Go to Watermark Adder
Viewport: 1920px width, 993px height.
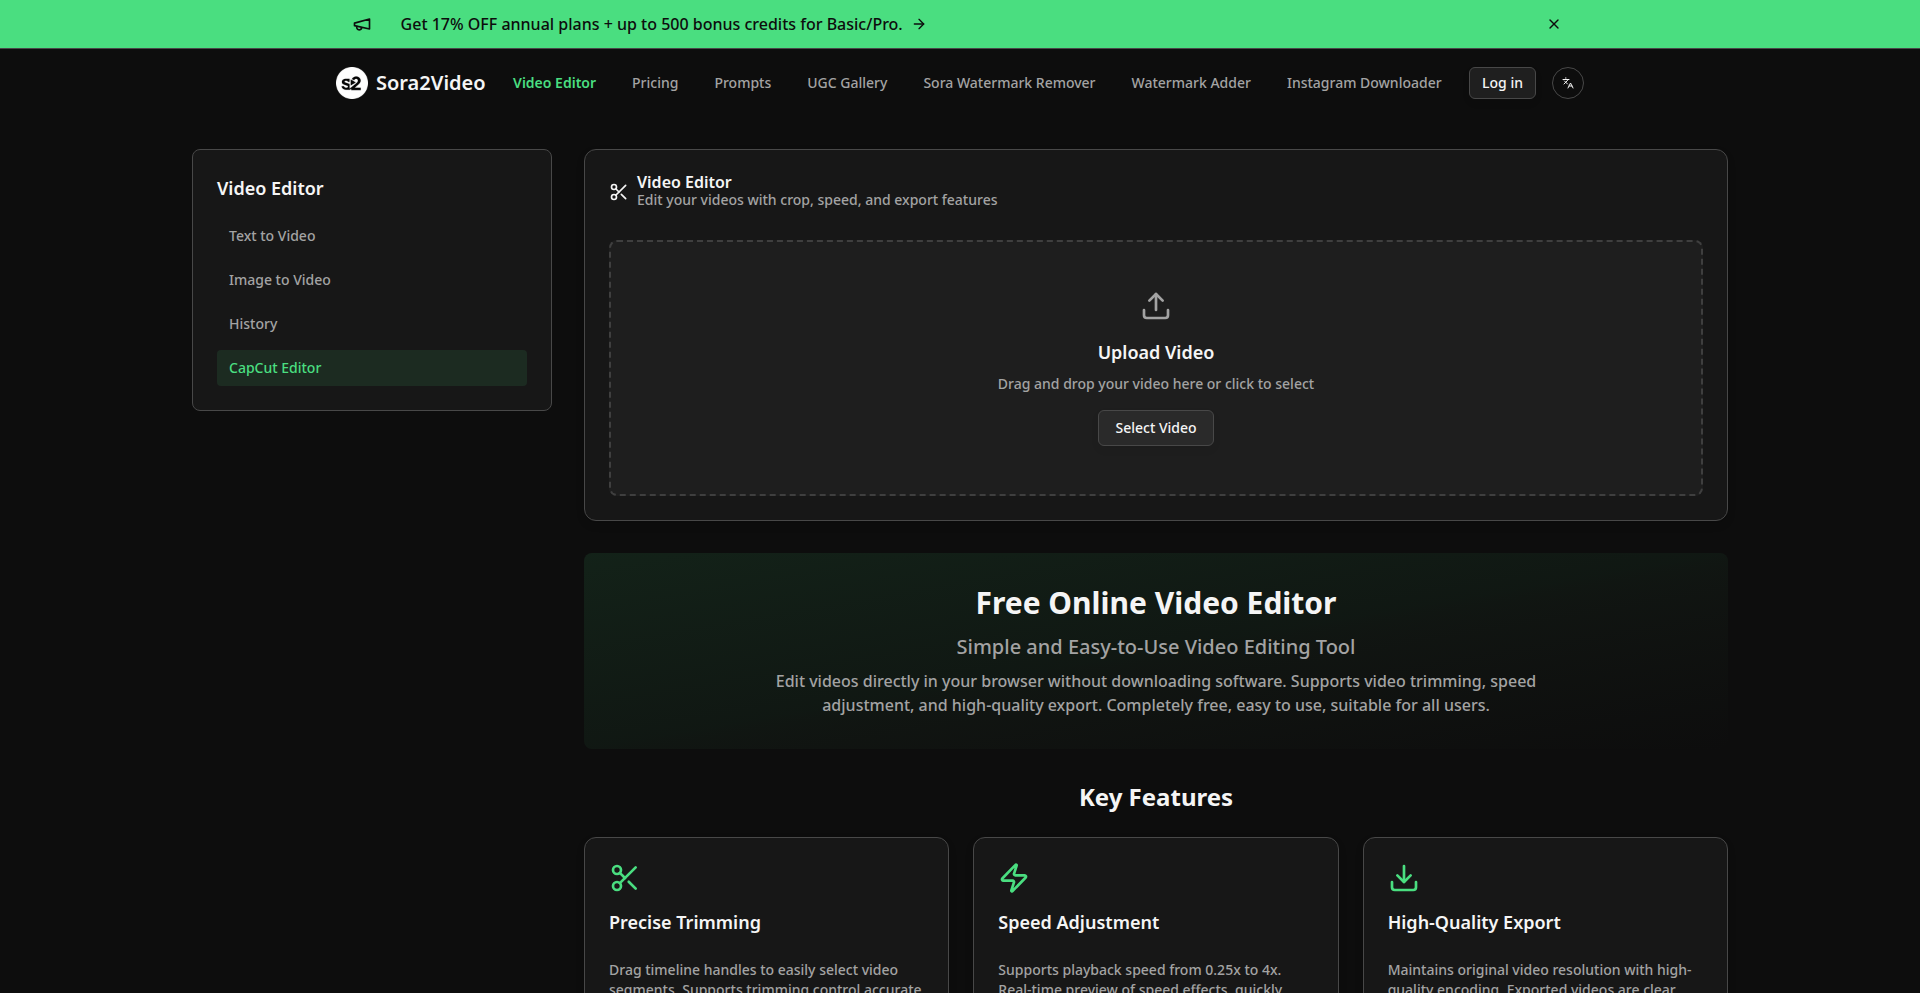click(x=1190, y=83)
